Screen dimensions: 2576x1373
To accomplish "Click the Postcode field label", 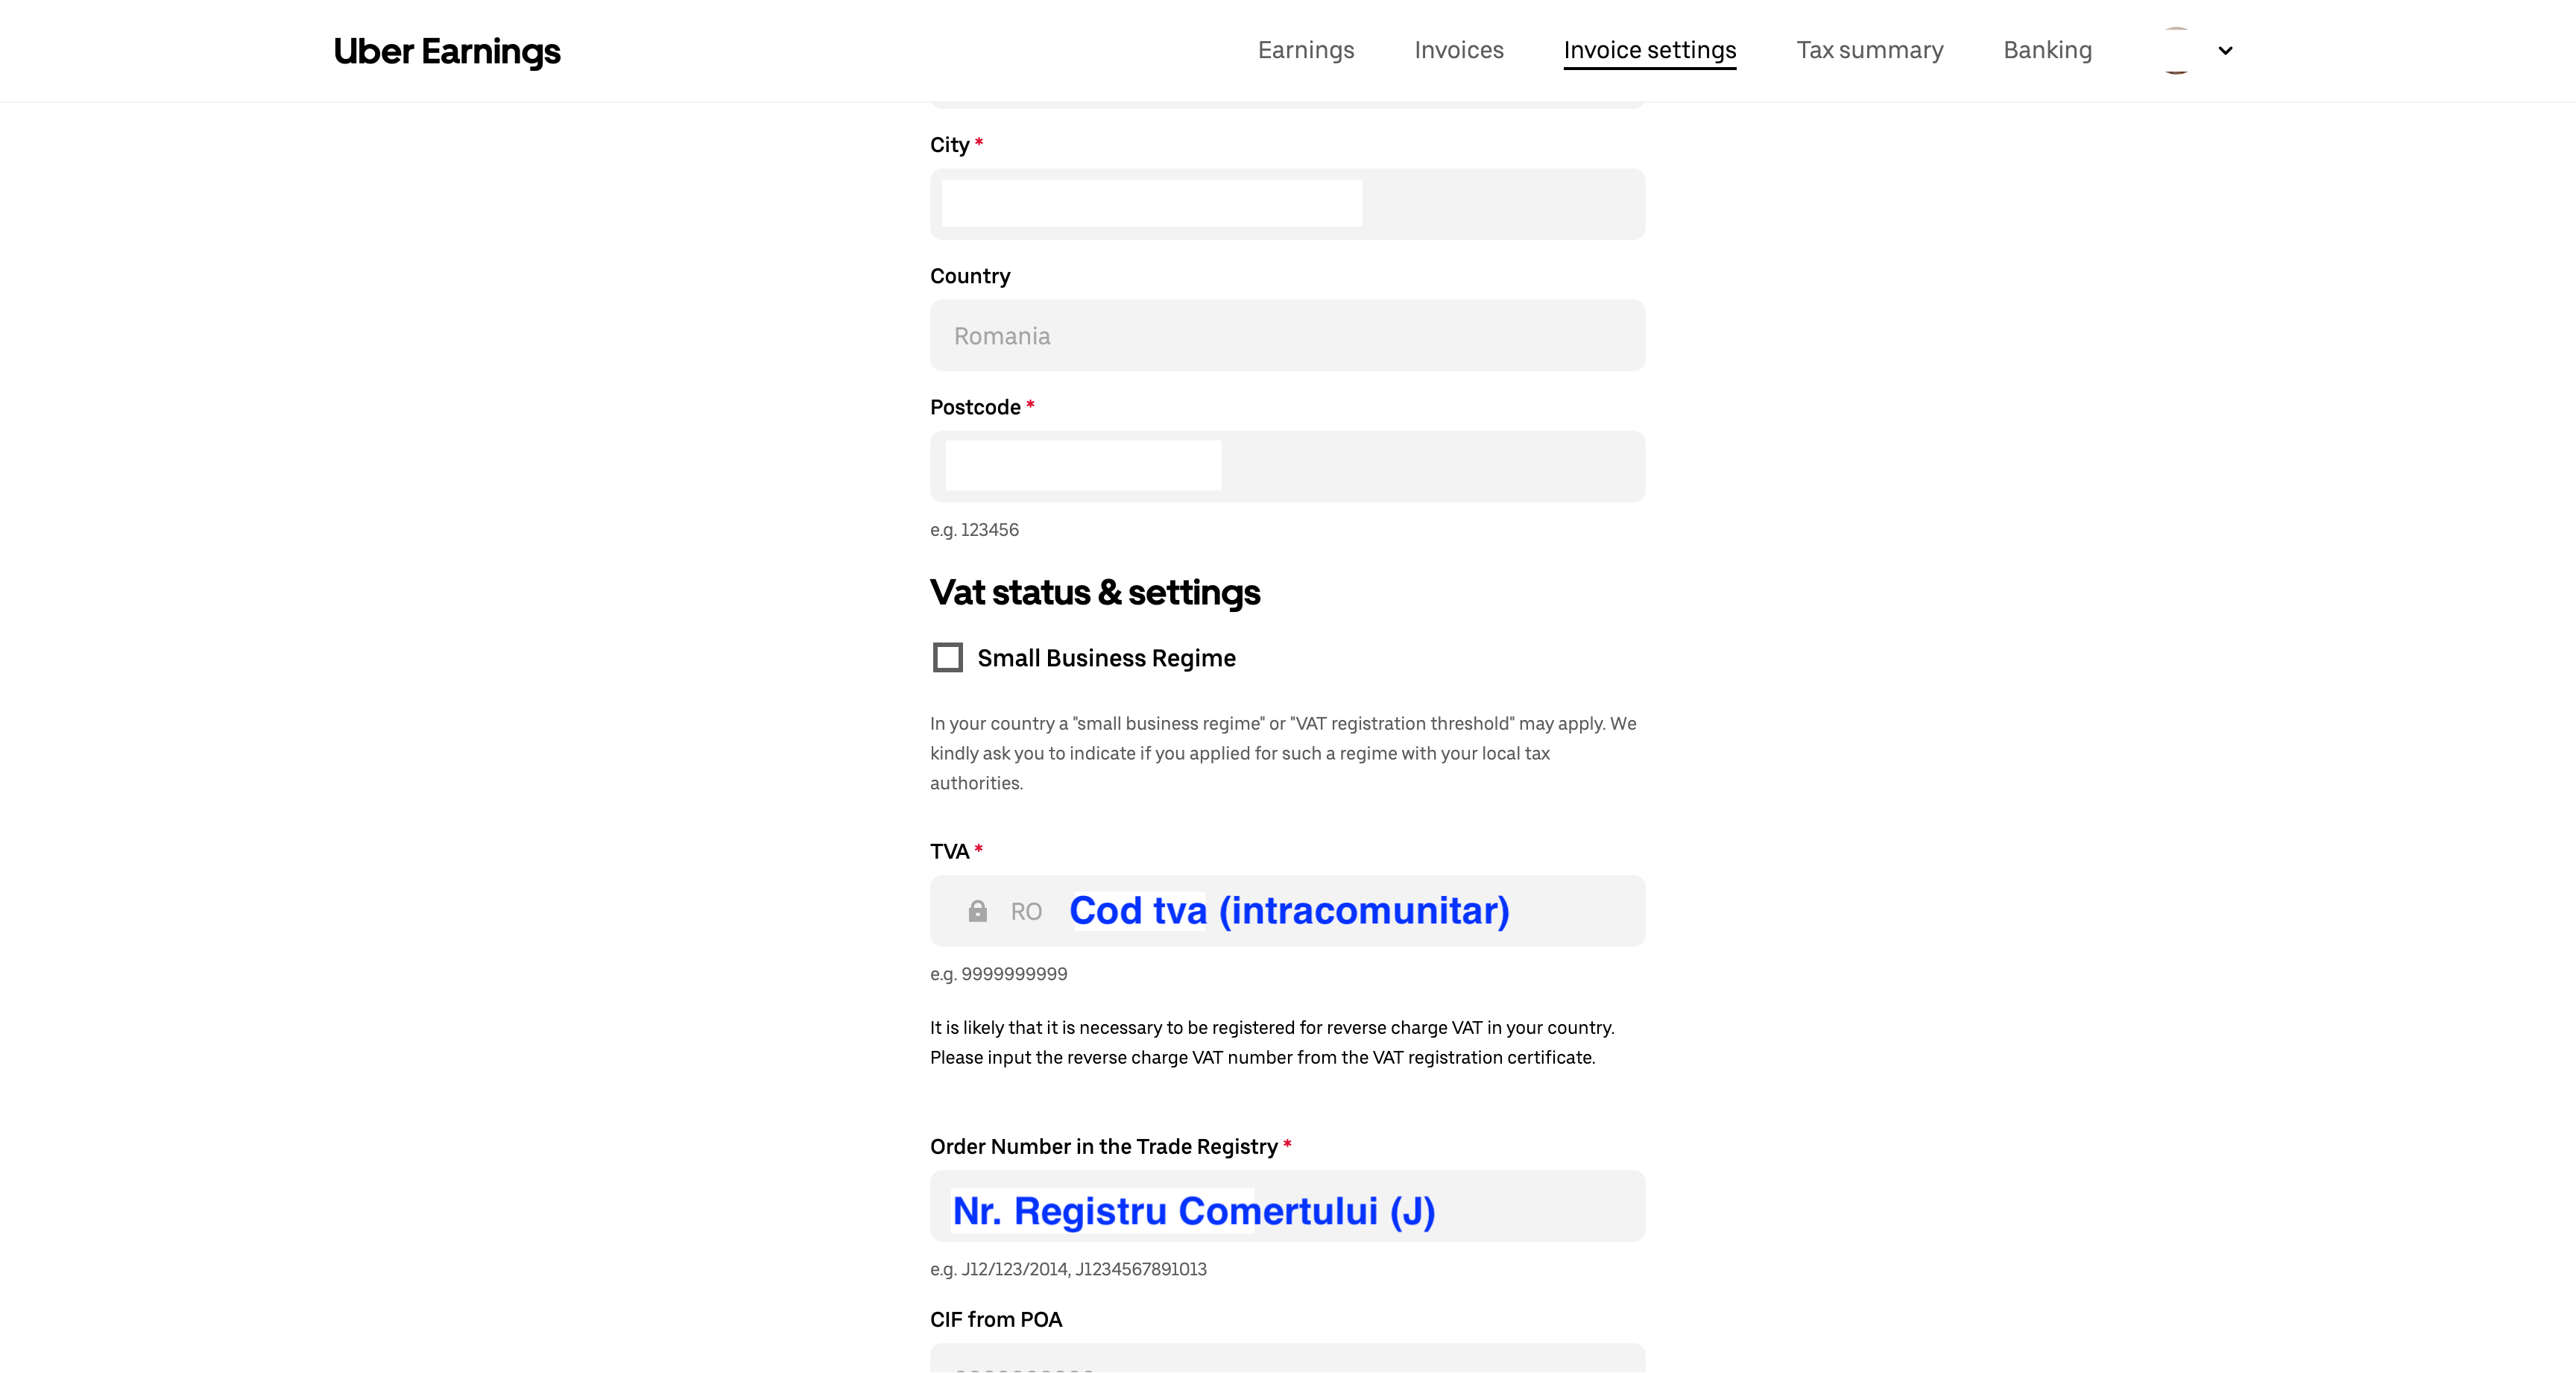I will point(975,407).
